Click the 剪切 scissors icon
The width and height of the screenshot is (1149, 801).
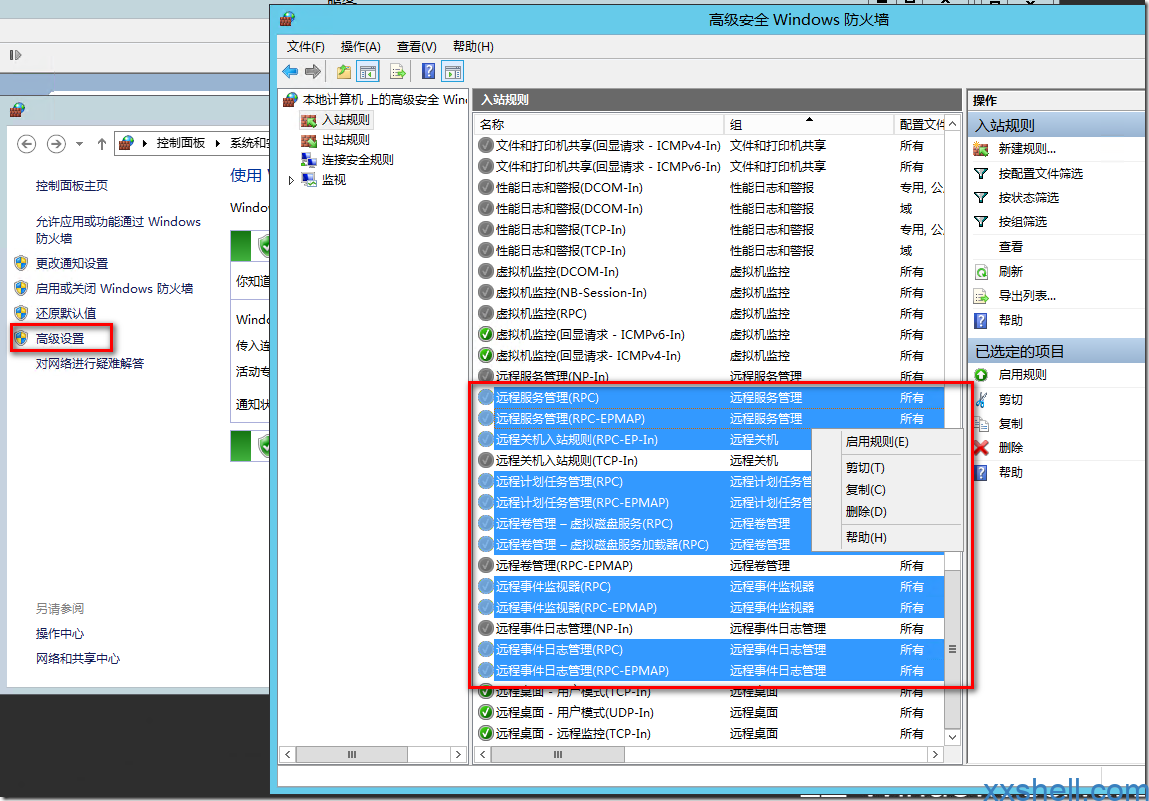[x=981, y=400]
